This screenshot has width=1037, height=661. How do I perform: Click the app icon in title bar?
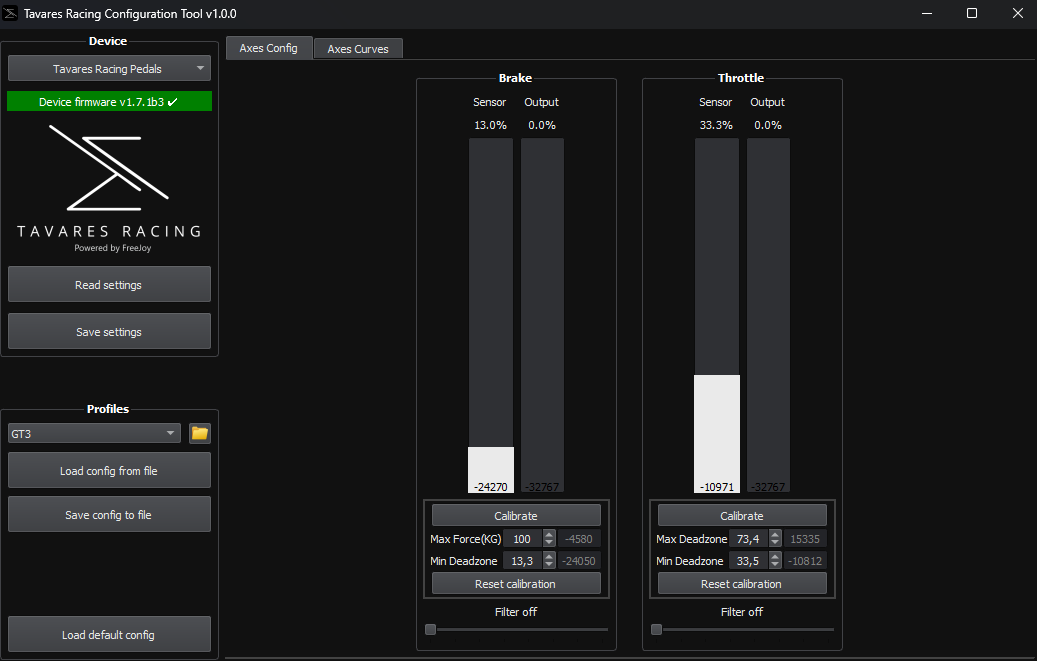coord(12,13)
